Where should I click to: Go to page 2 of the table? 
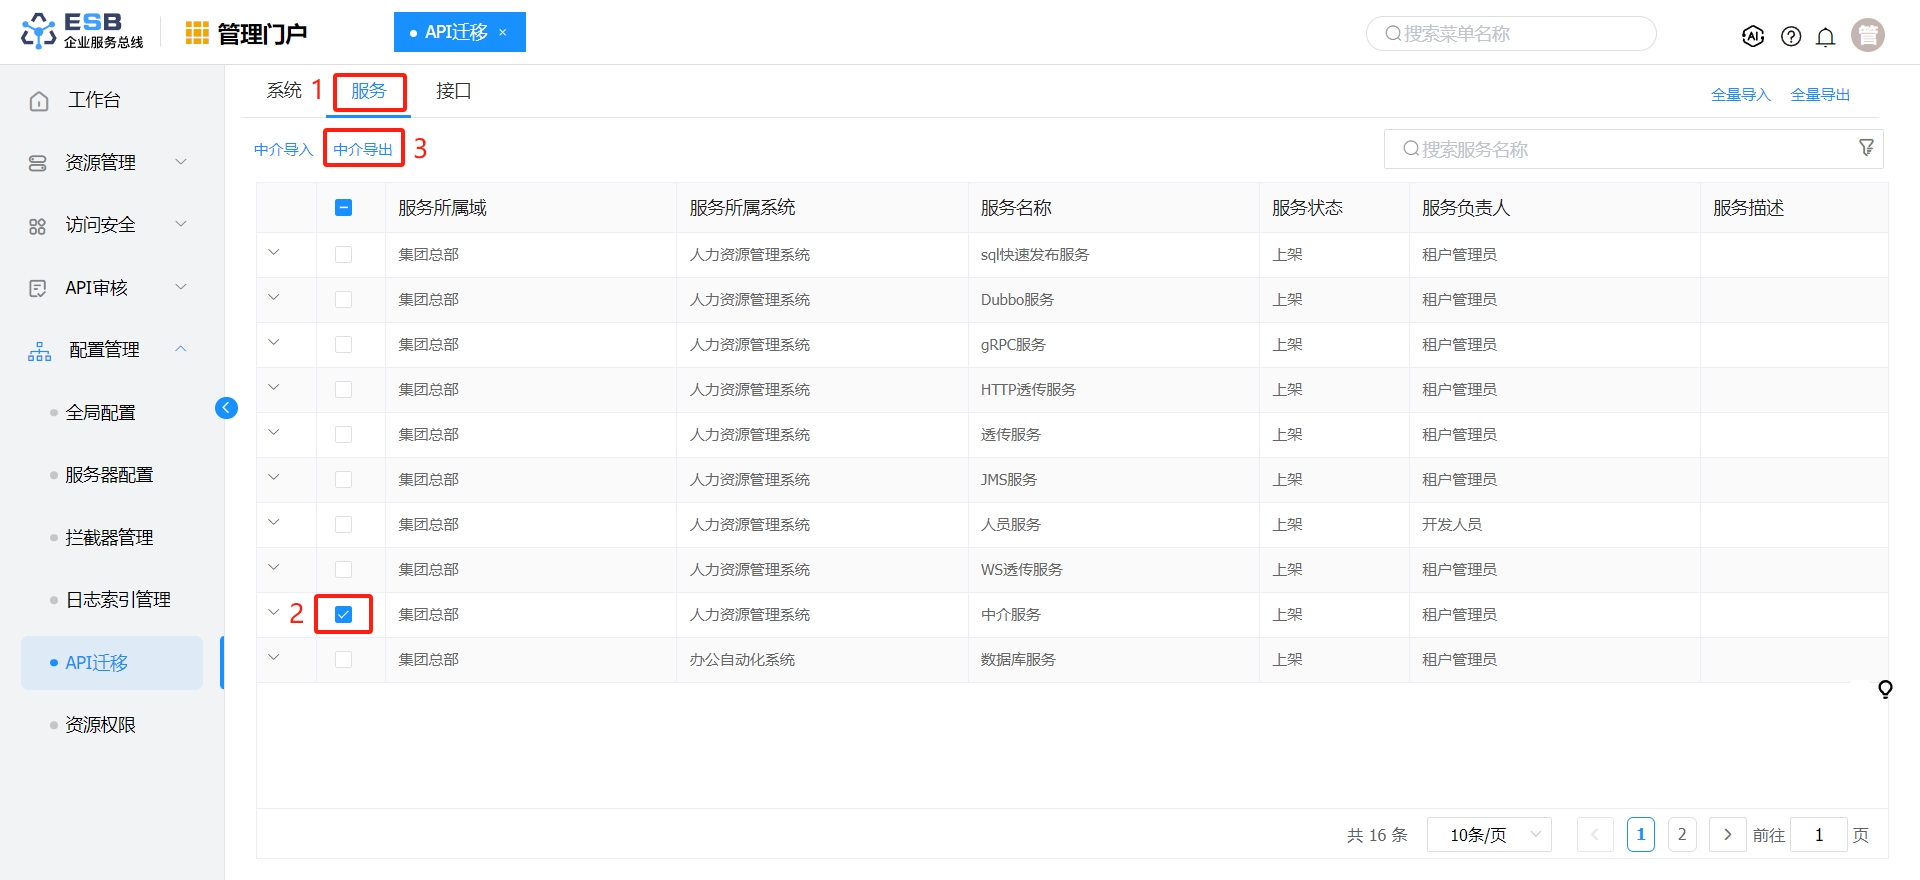pyautogui.click(x=1682, y=834)
